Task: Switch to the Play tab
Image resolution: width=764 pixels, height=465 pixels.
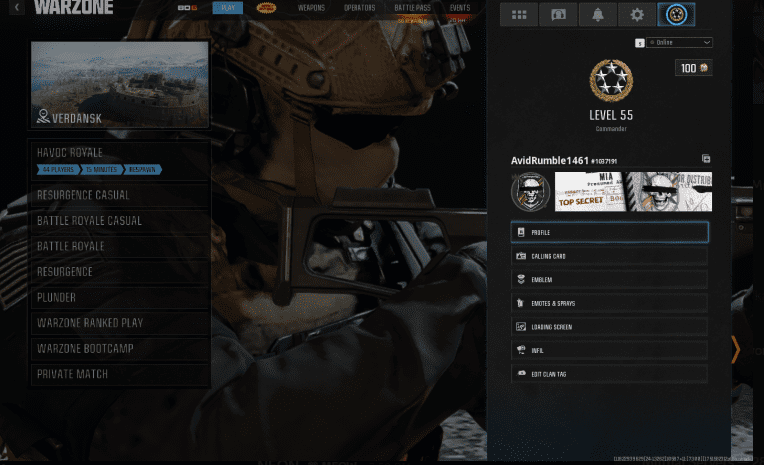Action: point(228,7)
